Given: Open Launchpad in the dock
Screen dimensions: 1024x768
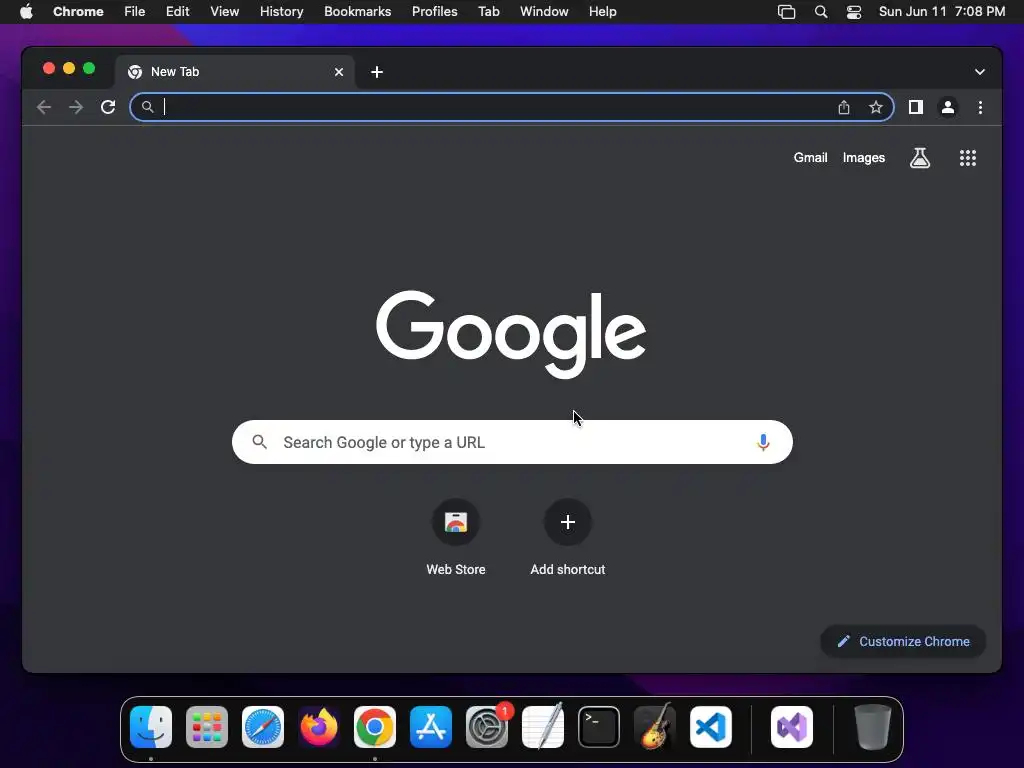Looking at the screenshot, I should 207,727.
